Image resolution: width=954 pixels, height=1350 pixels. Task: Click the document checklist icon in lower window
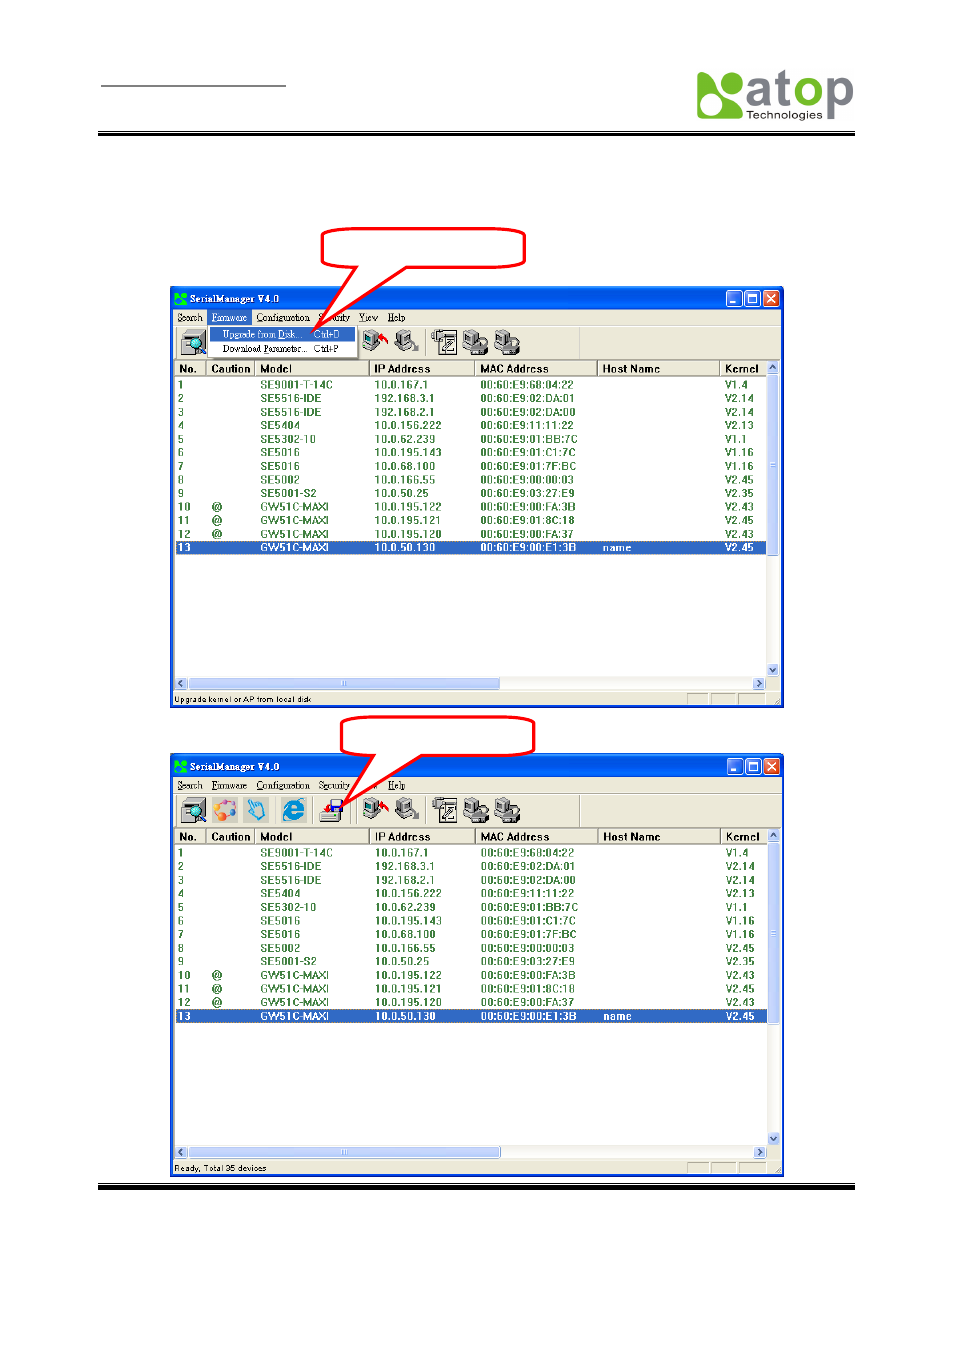[x=444, y=810]
